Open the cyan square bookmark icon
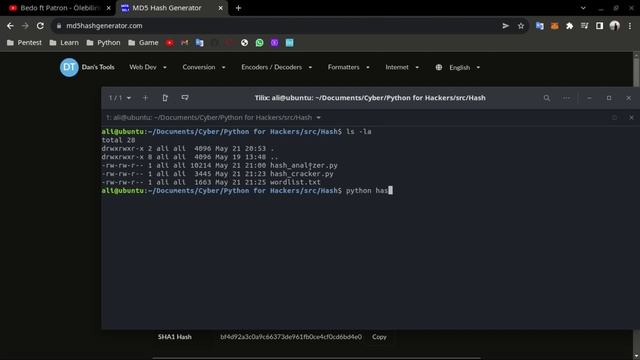 tap(289, 42)
